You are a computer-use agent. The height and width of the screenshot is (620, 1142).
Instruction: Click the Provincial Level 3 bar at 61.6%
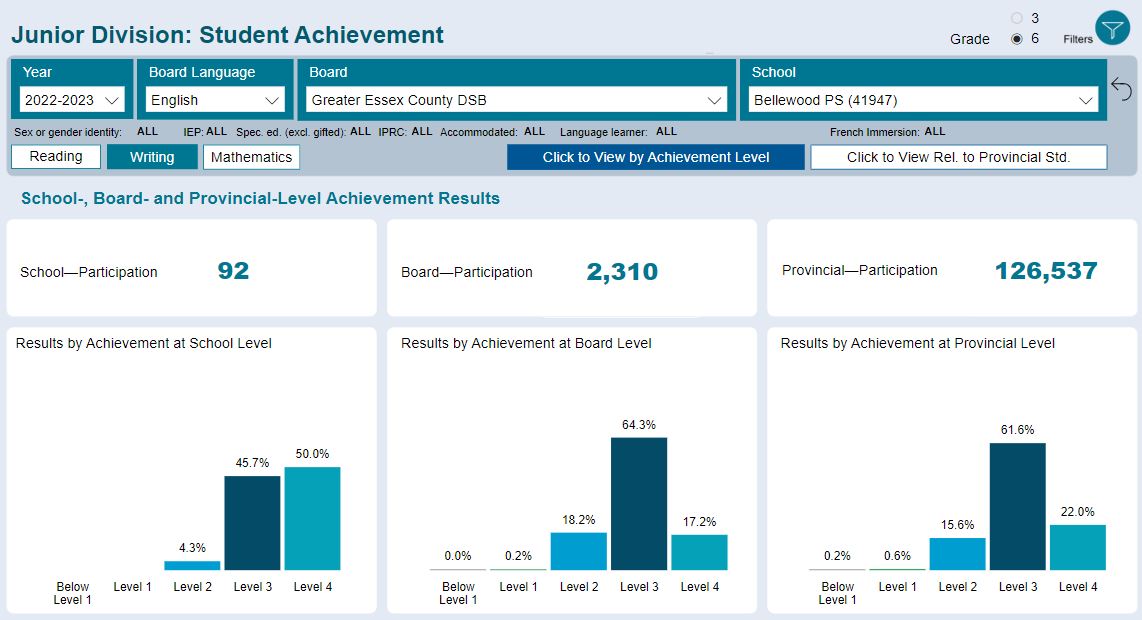tap(1017, 506)
